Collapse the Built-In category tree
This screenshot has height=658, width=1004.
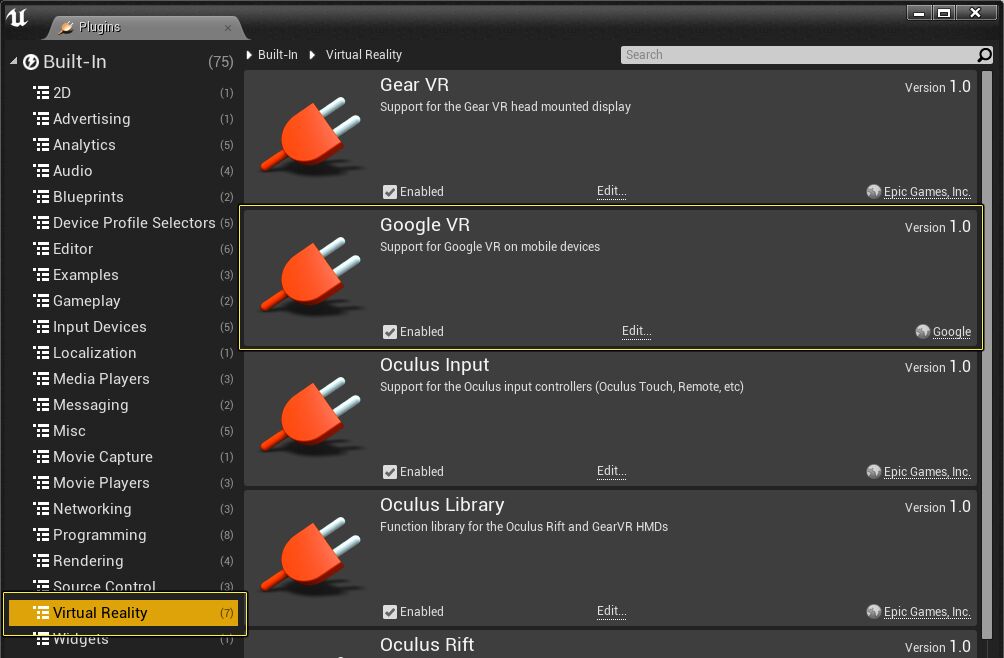14,62
